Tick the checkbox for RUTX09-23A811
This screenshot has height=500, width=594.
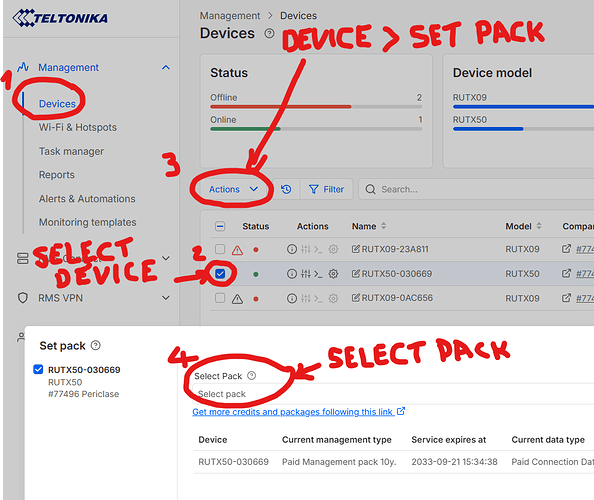[220, 249]
